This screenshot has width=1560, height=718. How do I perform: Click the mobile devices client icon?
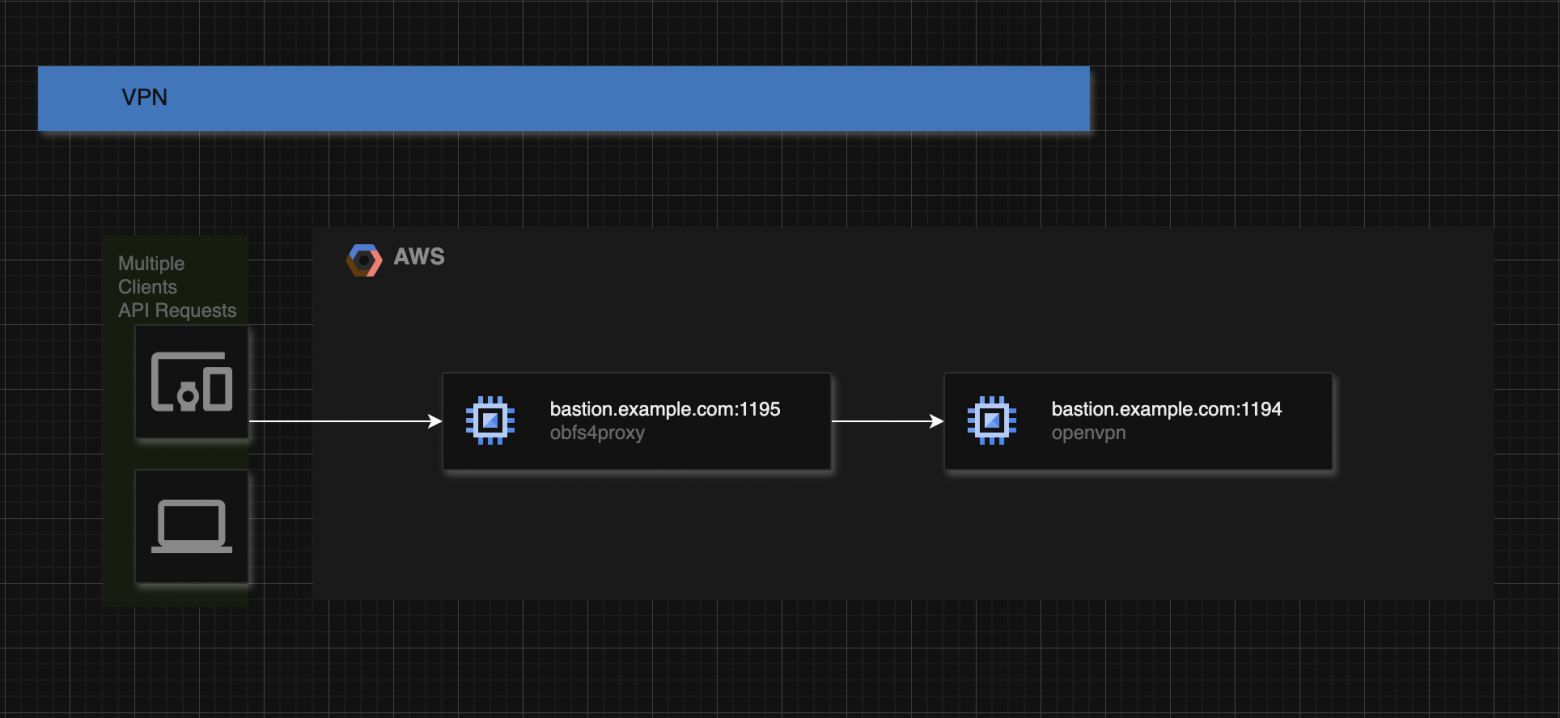[x=191, y=383]
